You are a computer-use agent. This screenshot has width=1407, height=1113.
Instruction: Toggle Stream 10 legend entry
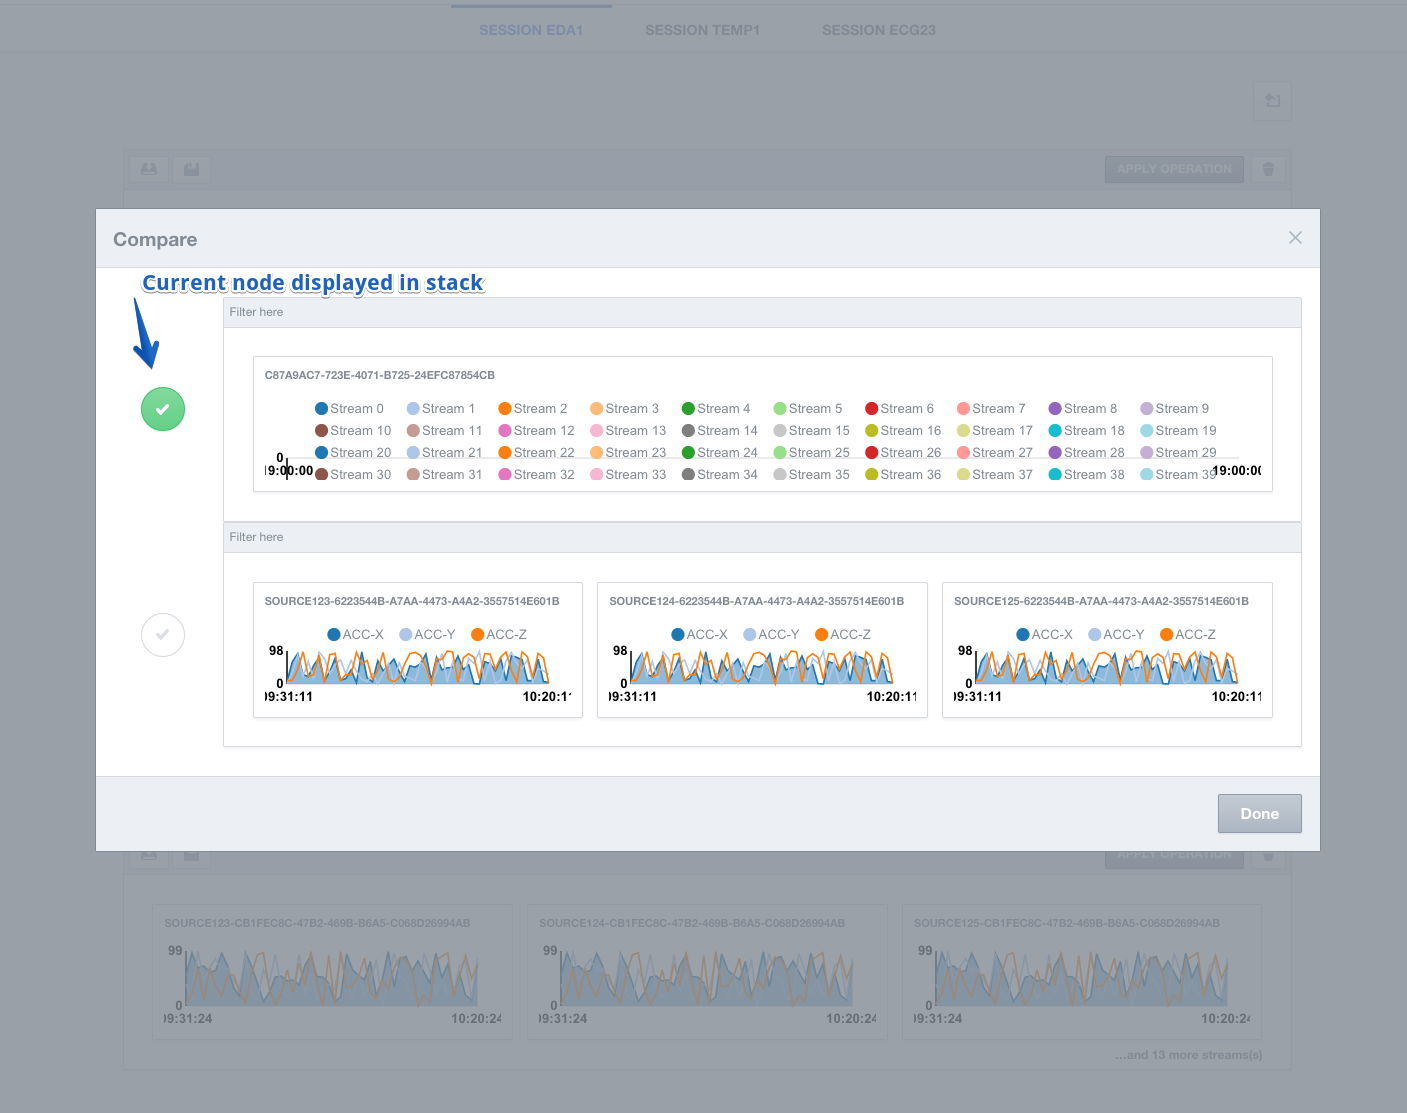[x=353, y=430]
